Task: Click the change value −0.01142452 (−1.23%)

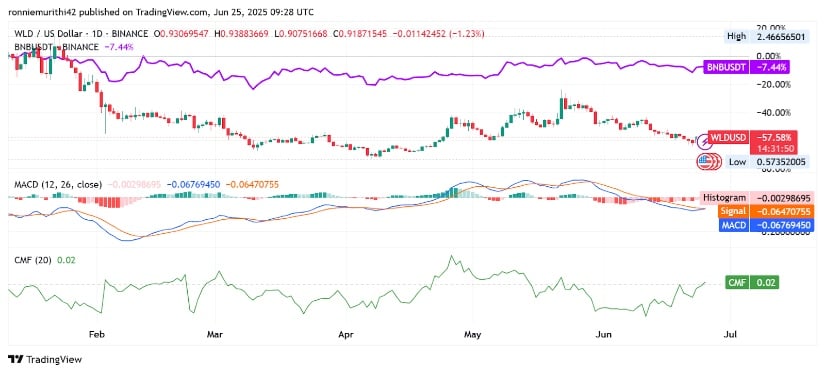Action: tap(438, 34)
